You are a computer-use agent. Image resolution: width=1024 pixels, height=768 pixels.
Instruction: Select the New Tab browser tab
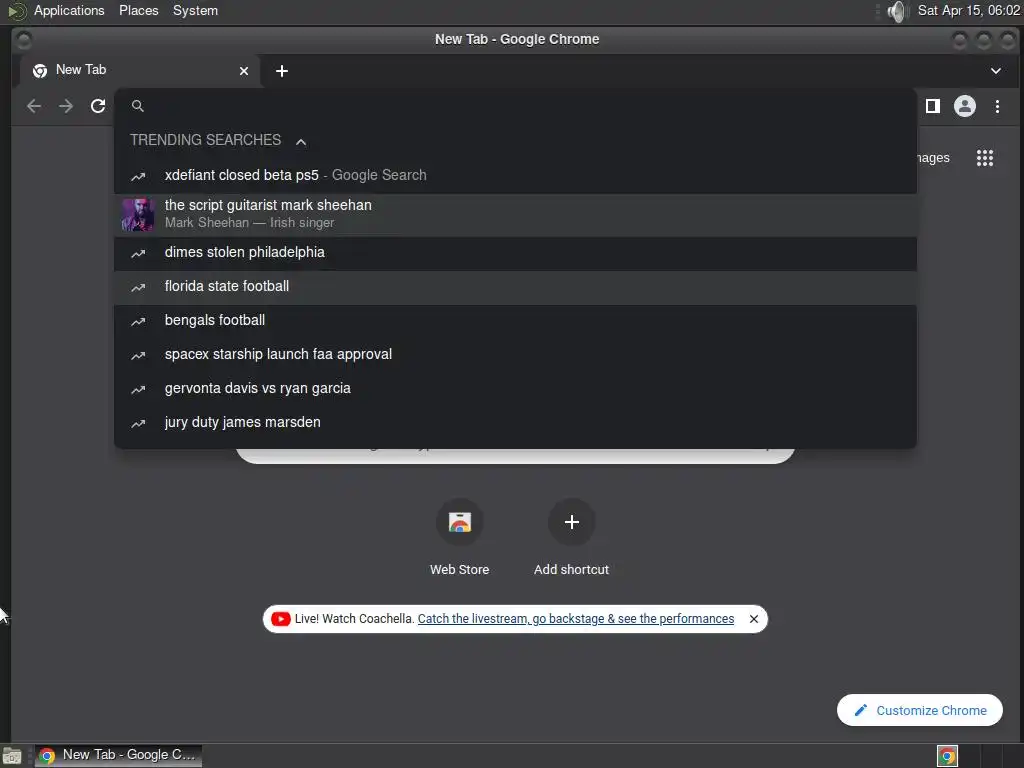pyautogui.click(x=140, y=70)
